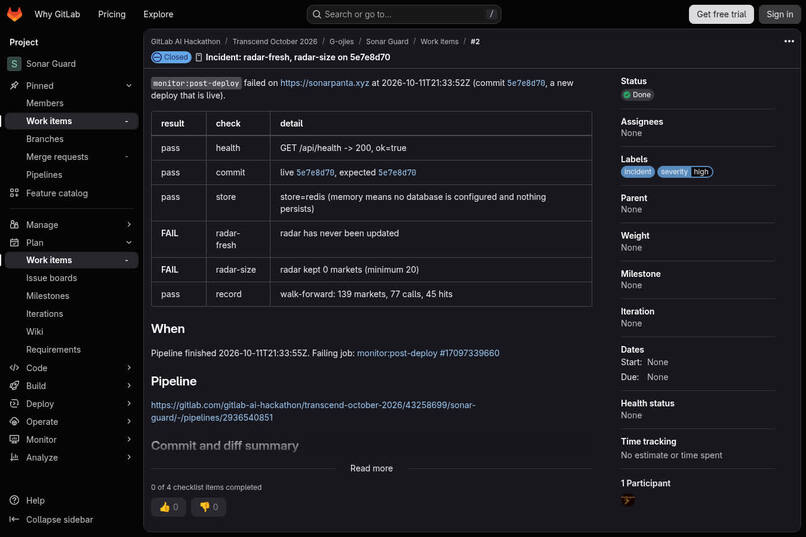
Task: Open the pipelines/2936540851 URL link
Action: (x=313, y=411)
